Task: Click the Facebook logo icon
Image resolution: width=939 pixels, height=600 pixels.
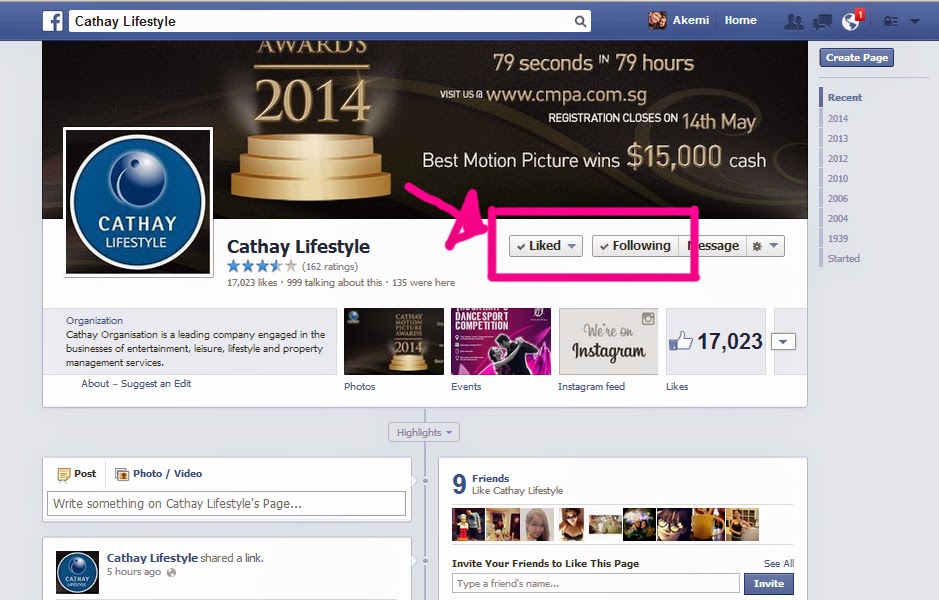Action: click(x=53, y=21)
